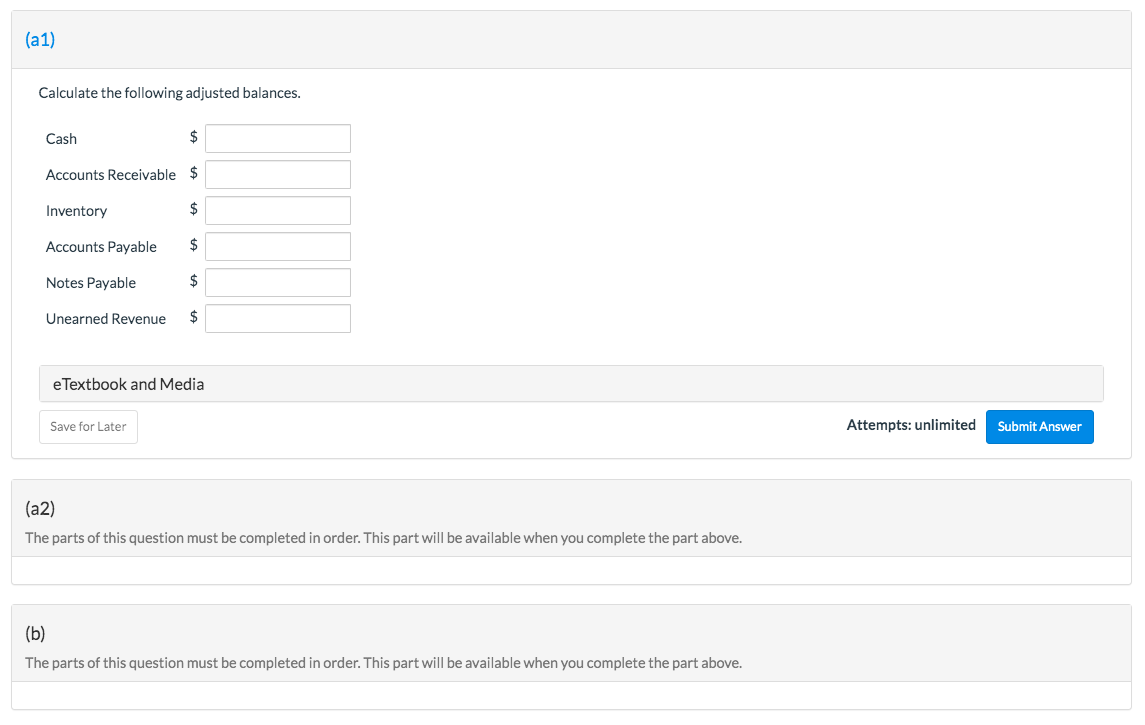This screenshot has height=725, width=1145.
Task: Focus the Unearned Revenue input field
Action: point(277,318)
